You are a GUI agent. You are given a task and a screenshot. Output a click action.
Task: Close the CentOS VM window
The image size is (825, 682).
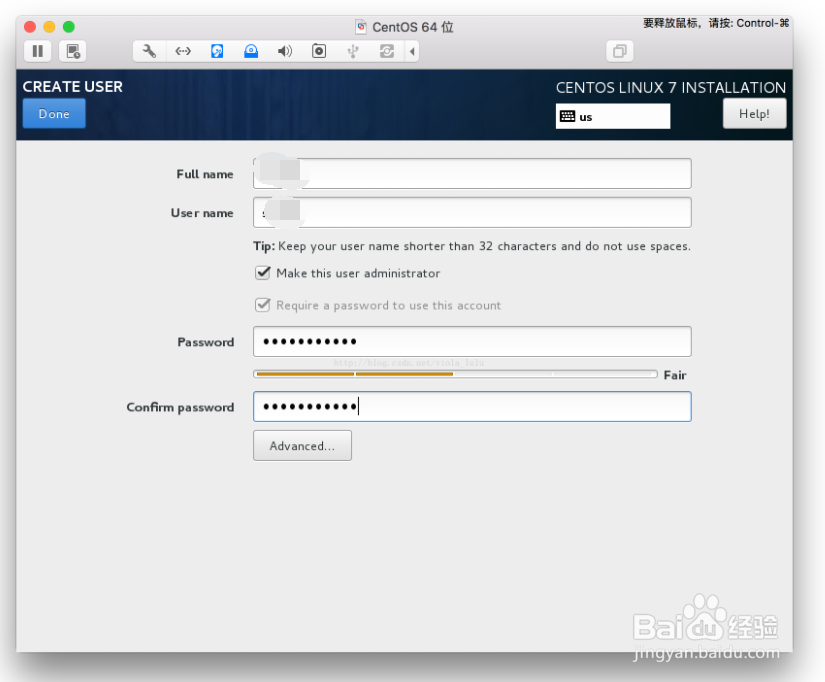30,27
